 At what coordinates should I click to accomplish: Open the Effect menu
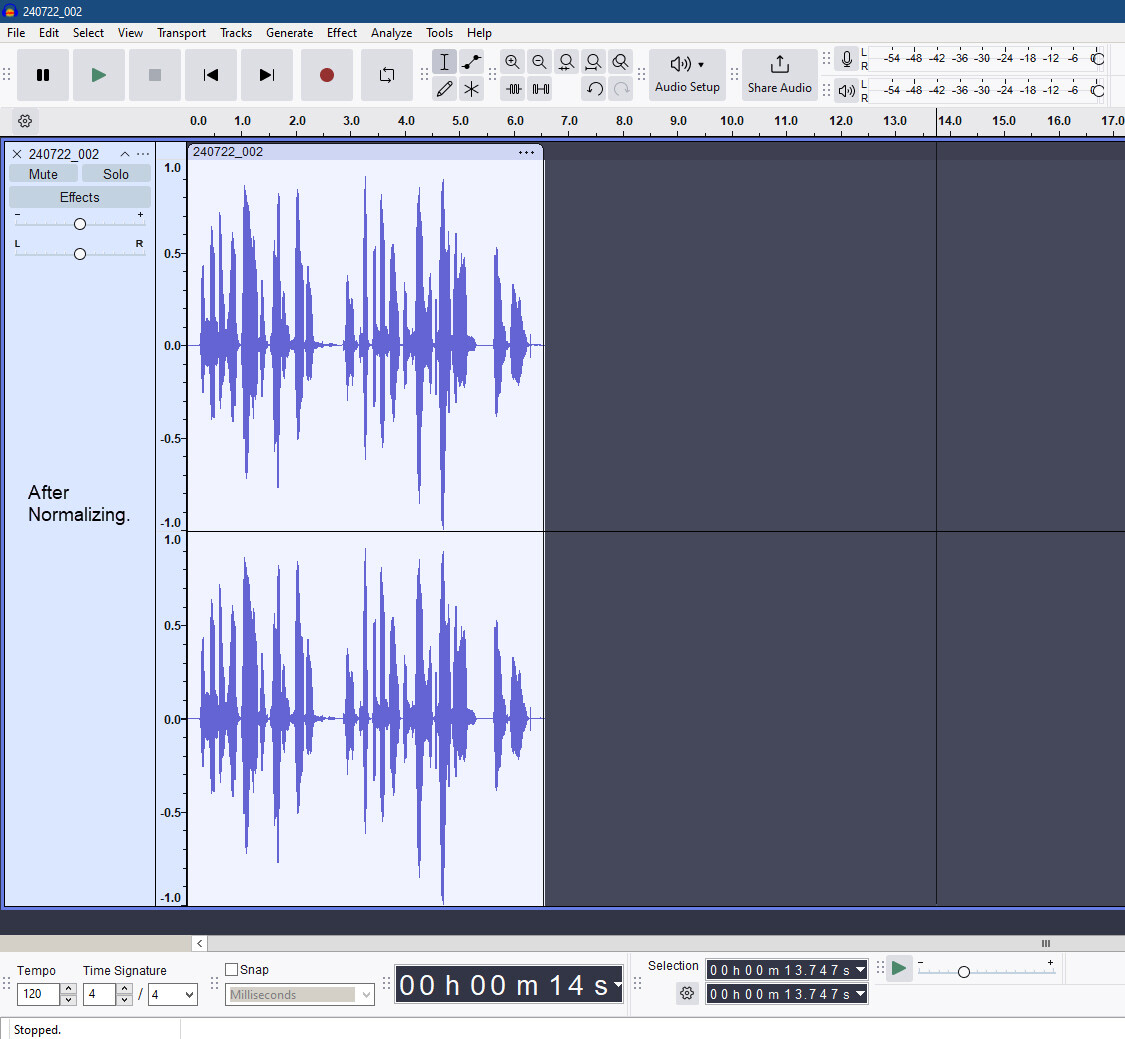point(341,33)
